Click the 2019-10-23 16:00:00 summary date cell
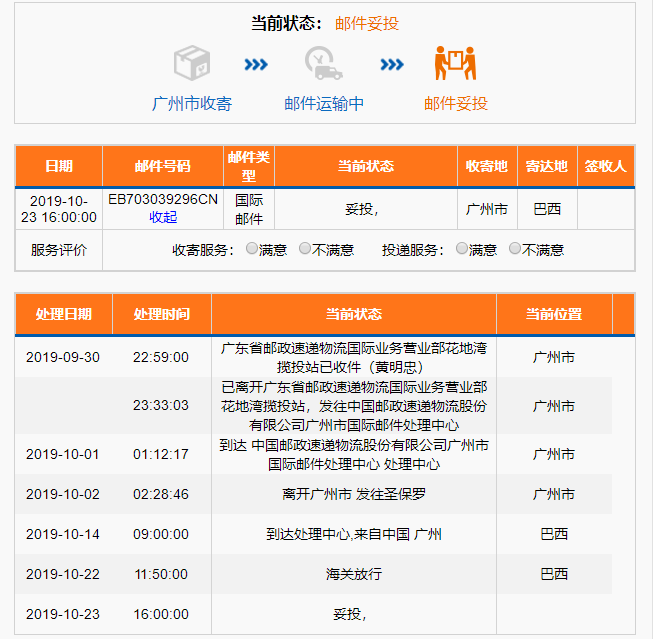 59,209
